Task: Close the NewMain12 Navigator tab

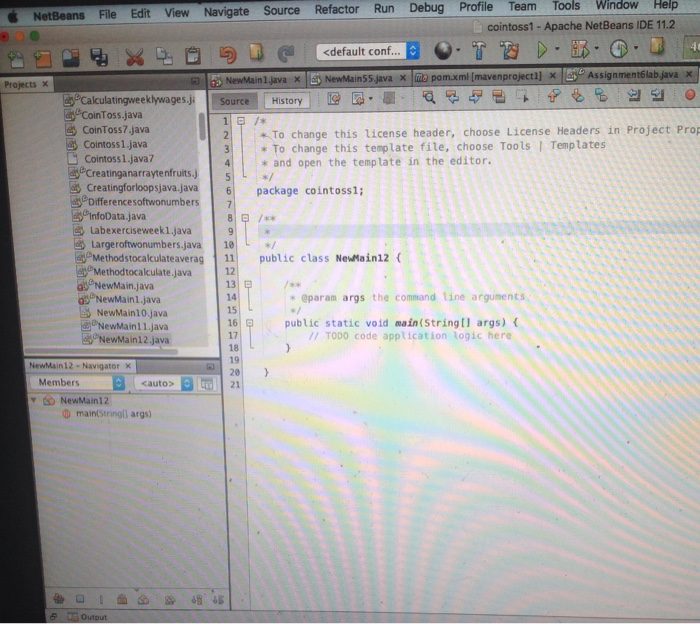Action: point(128,366)
